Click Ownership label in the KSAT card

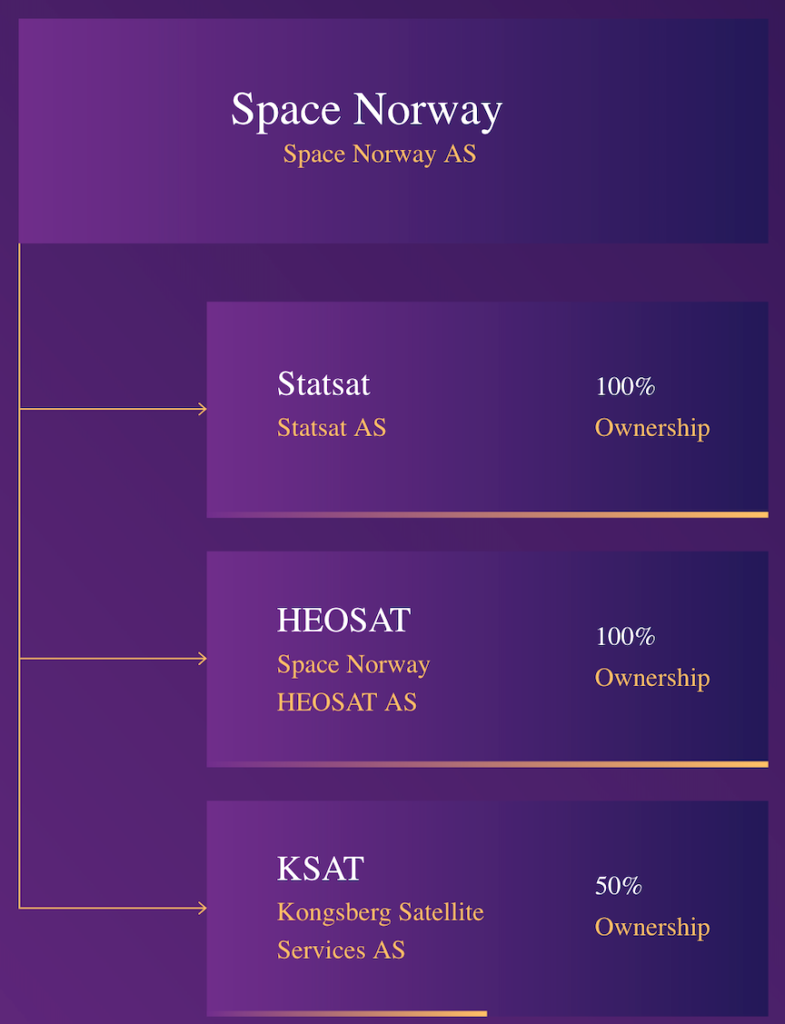pos(652,927)
